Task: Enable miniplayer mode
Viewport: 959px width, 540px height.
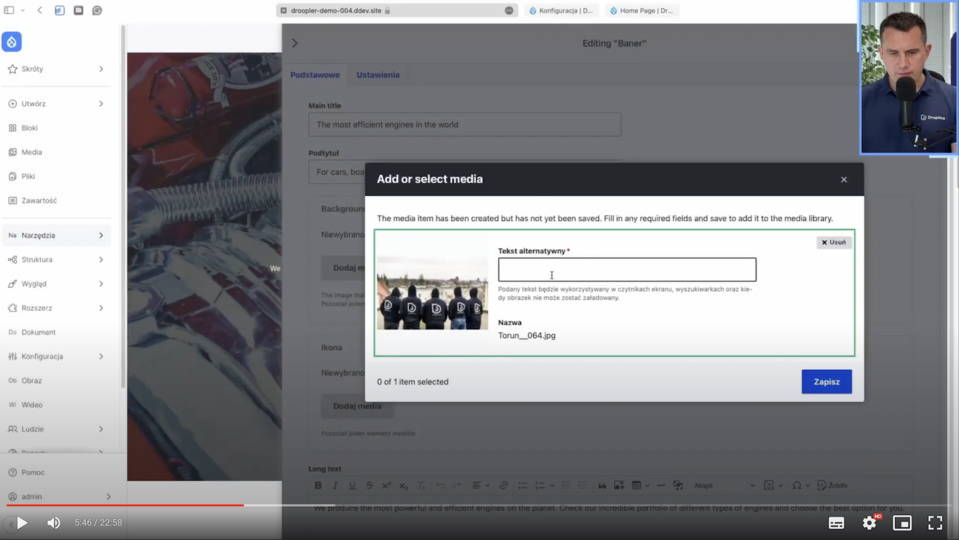Action: (x=902, y=523)
